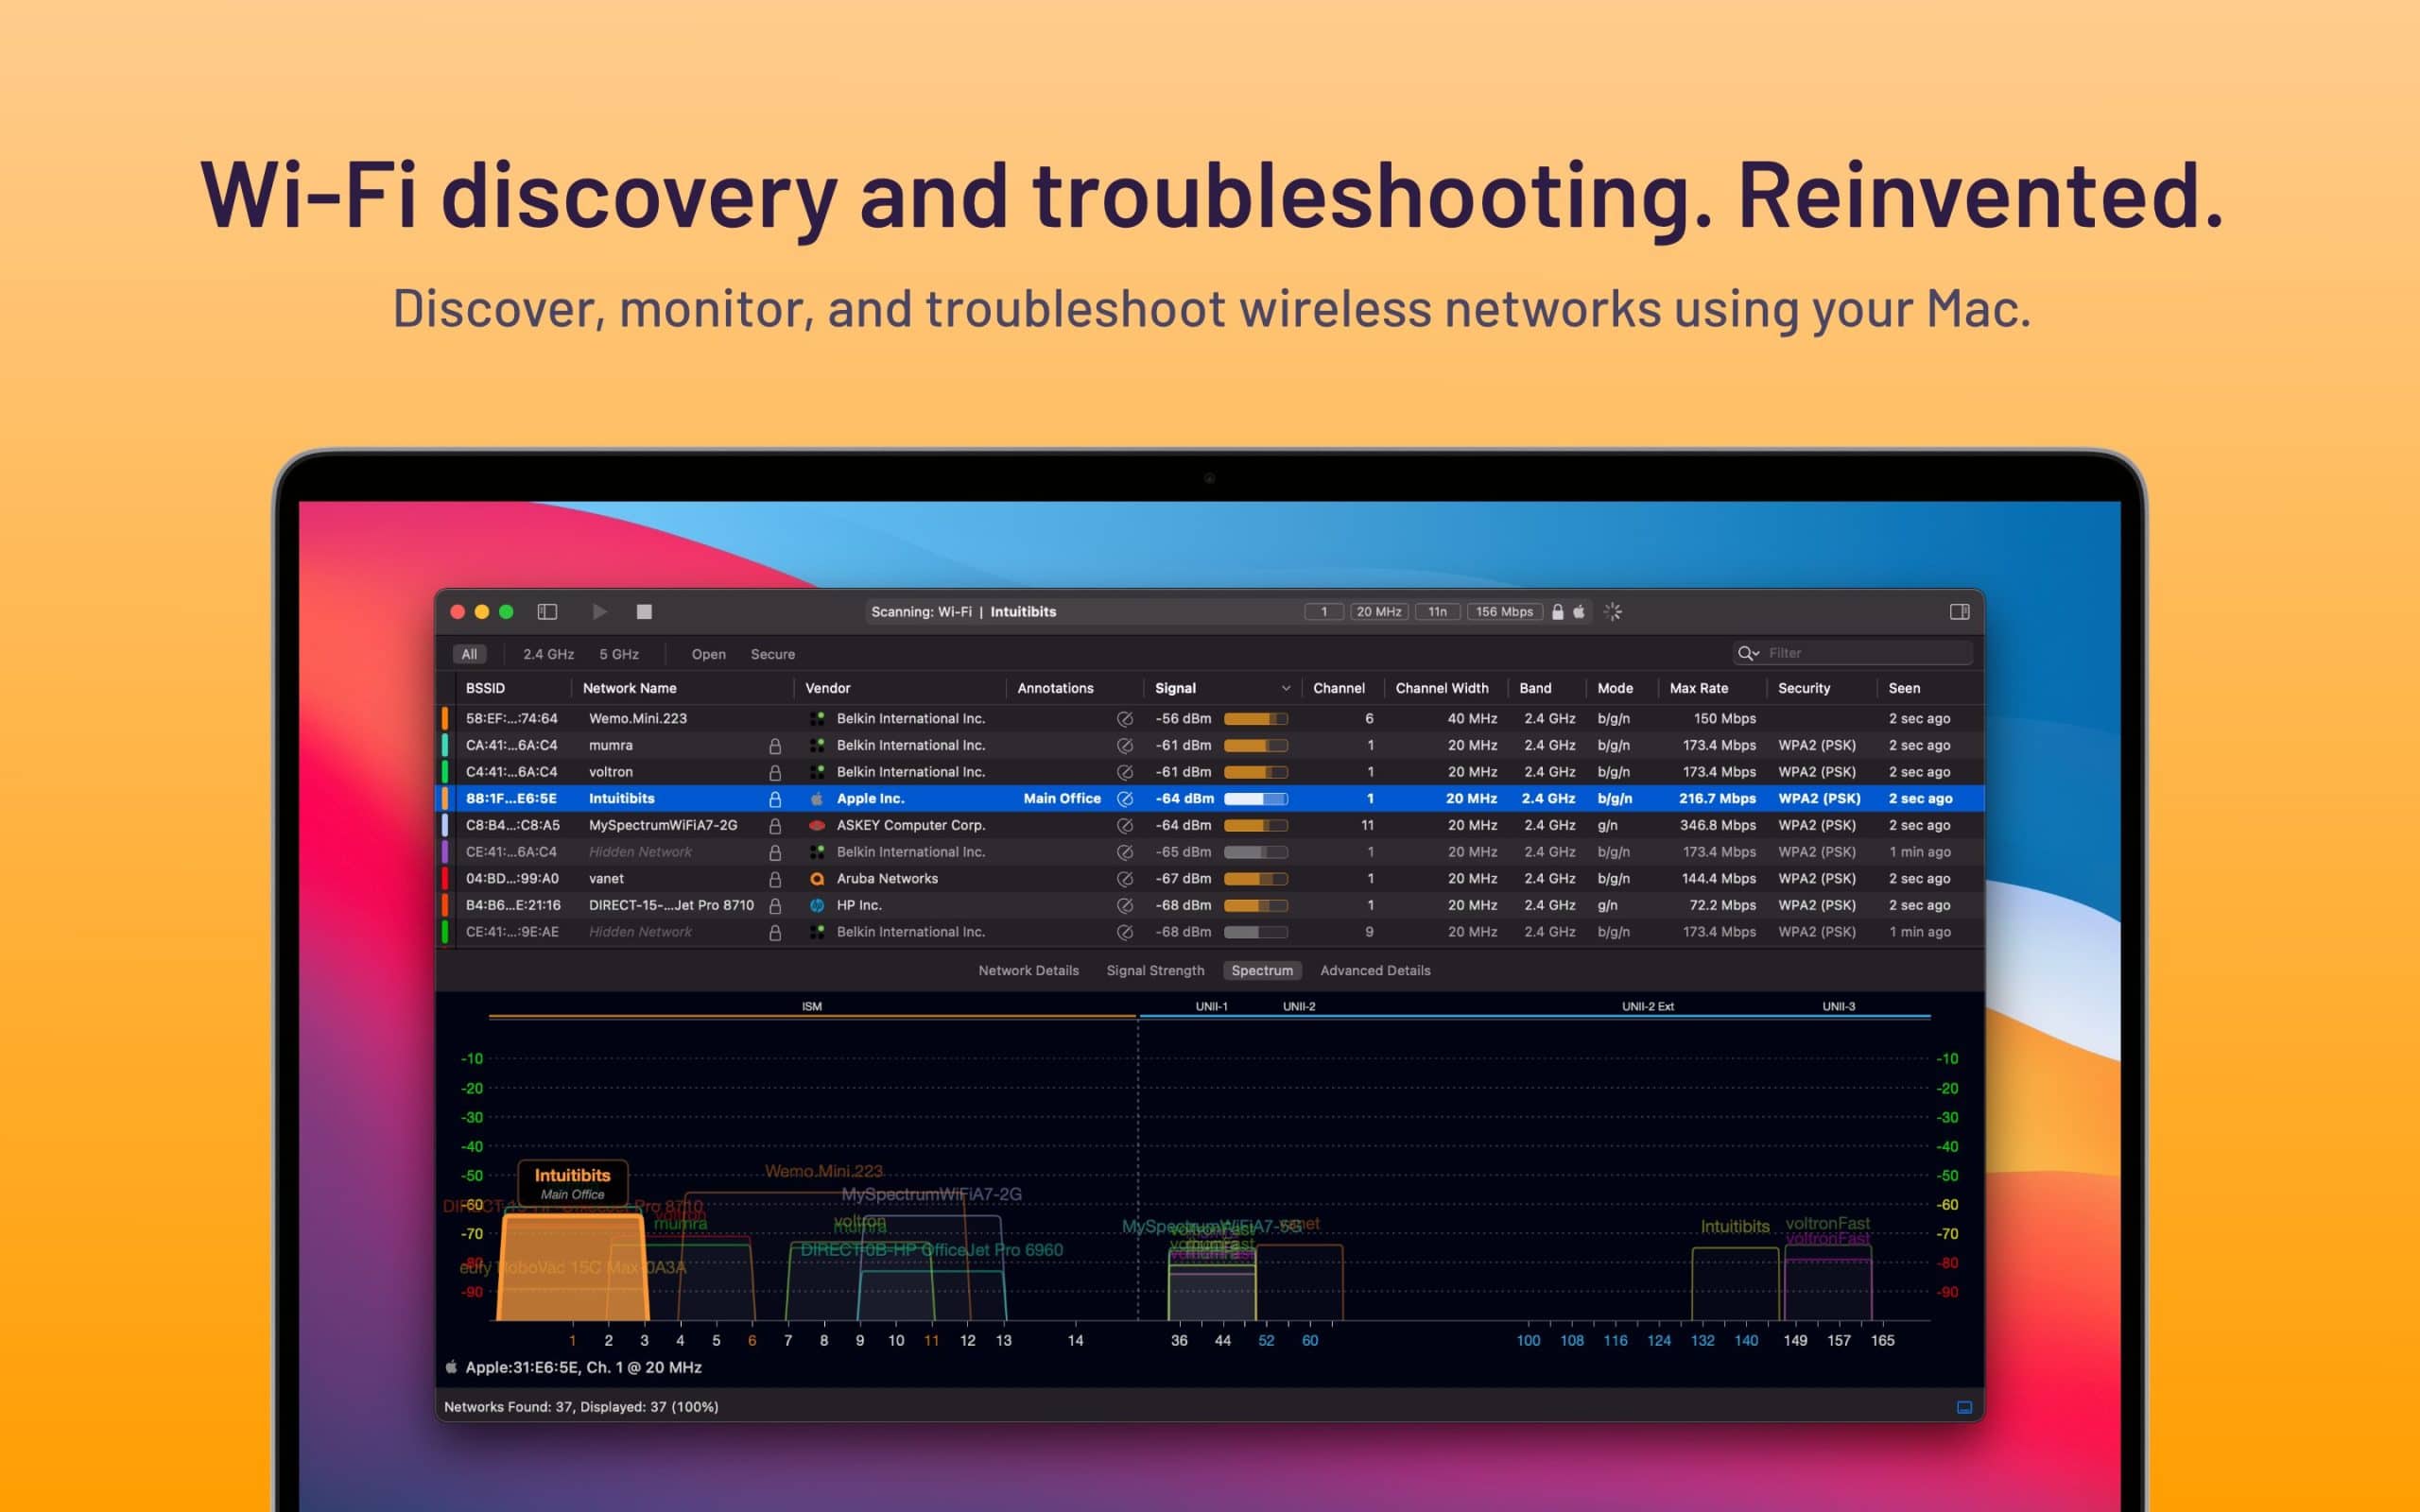Click the Play scan icon

(600, 612)
